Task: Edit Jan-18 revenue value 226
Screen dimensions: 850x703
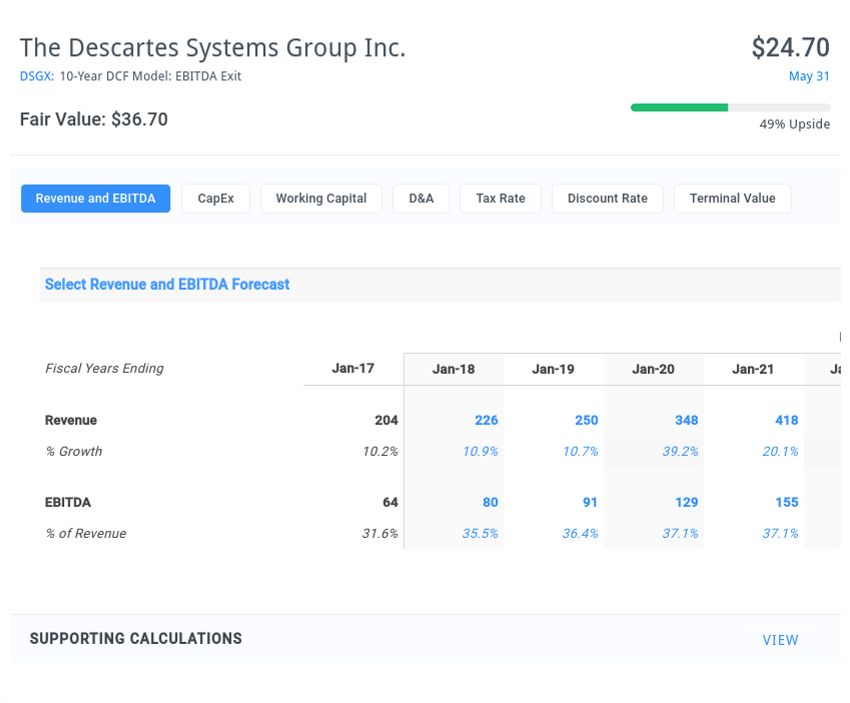Action: coord(486,420)
